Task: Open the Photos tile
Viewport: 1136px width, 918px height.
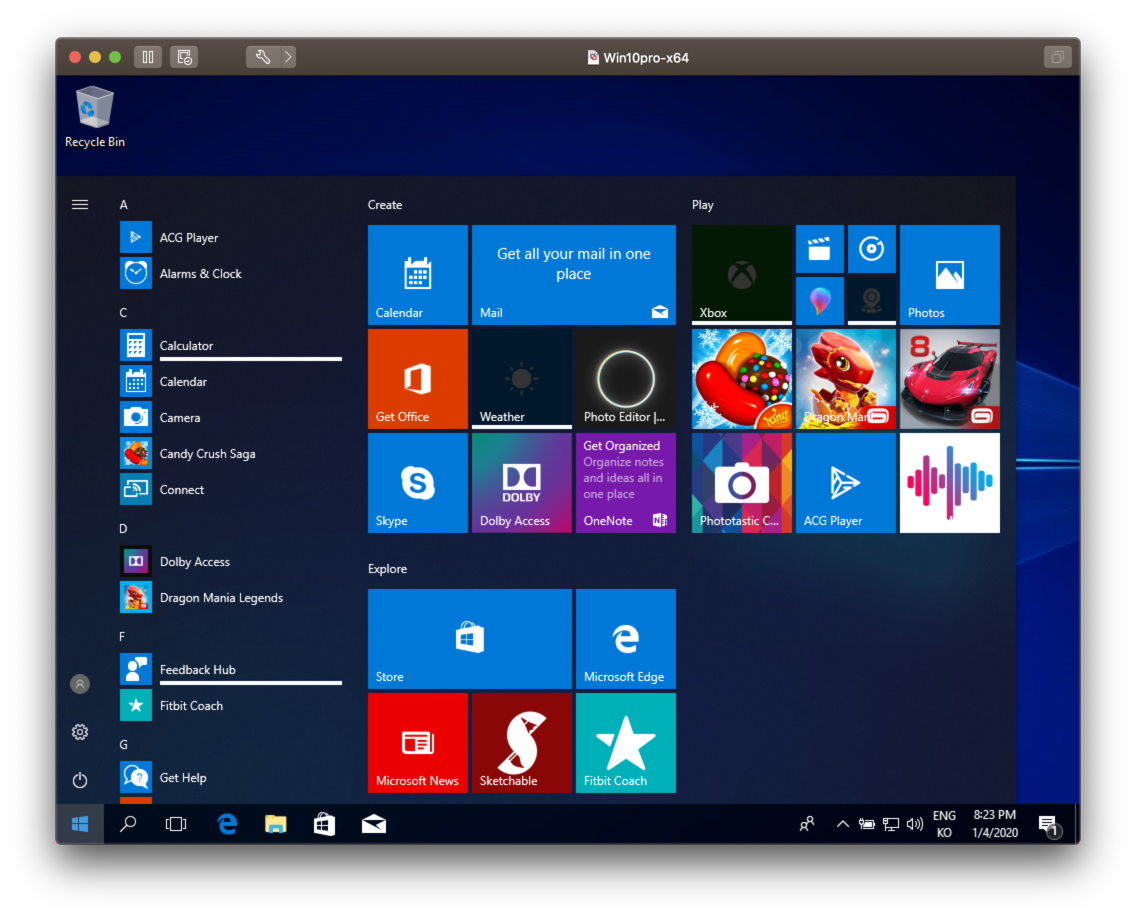Action: click(x=949, y=275)
